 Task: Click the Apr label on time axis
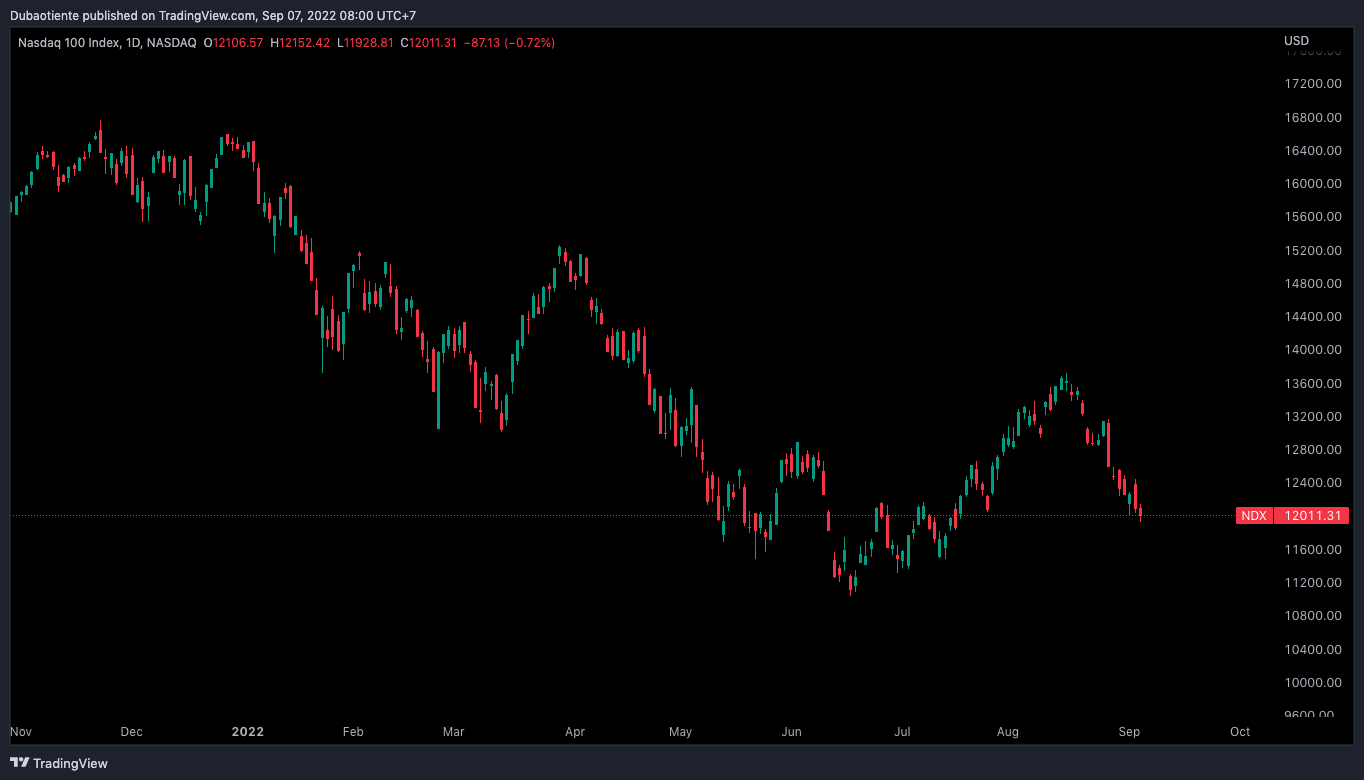coord(575,732)
